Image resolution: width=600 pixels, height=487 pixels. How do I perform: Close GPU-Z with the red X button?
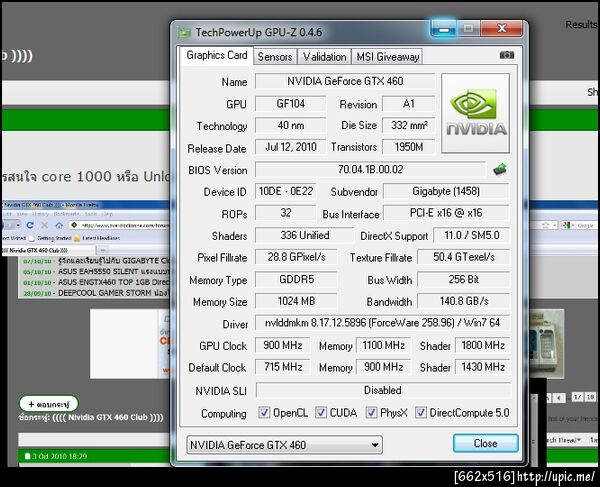pos(501,28)
